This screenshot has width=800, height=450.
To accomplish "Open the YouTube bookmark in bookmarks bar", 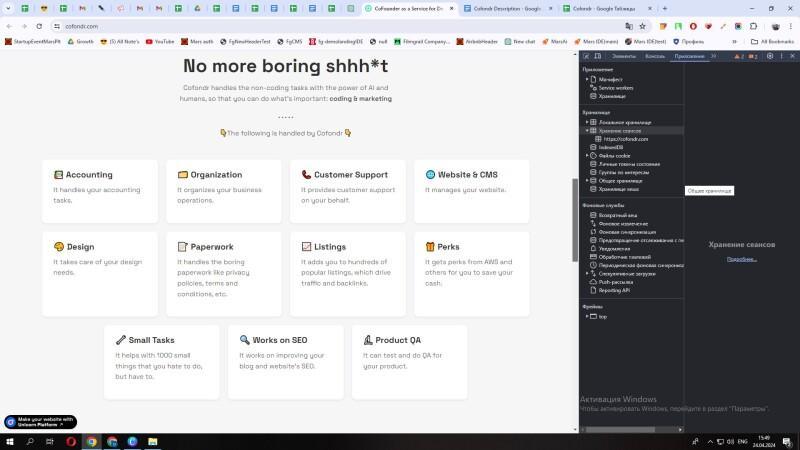I will [160, 42].
